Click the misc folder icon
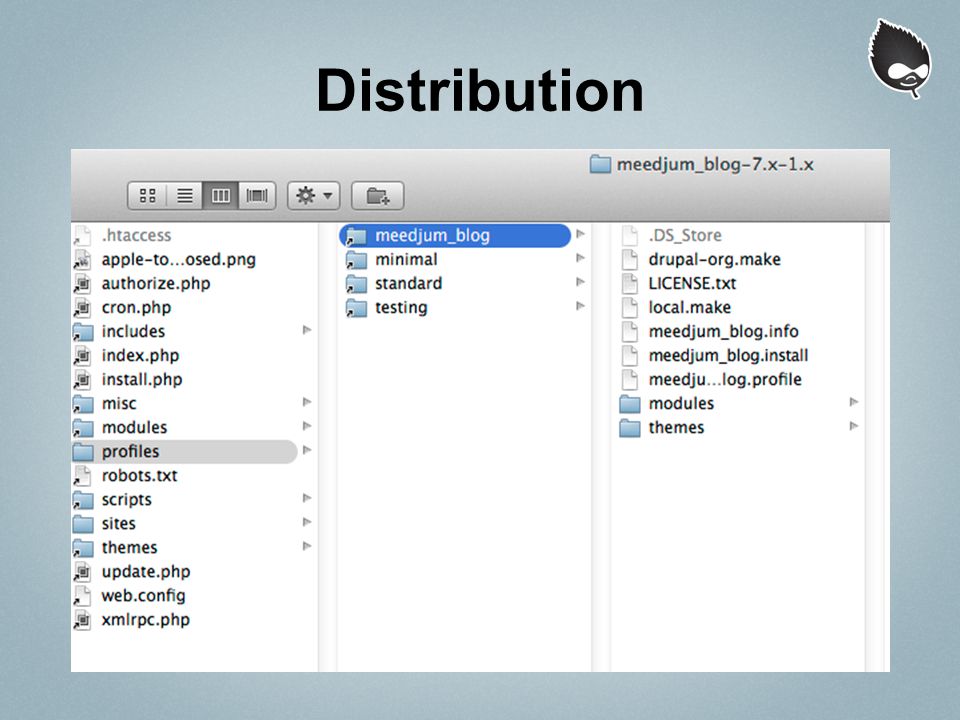The image size is (960, 720). click(x=83, y=404)
